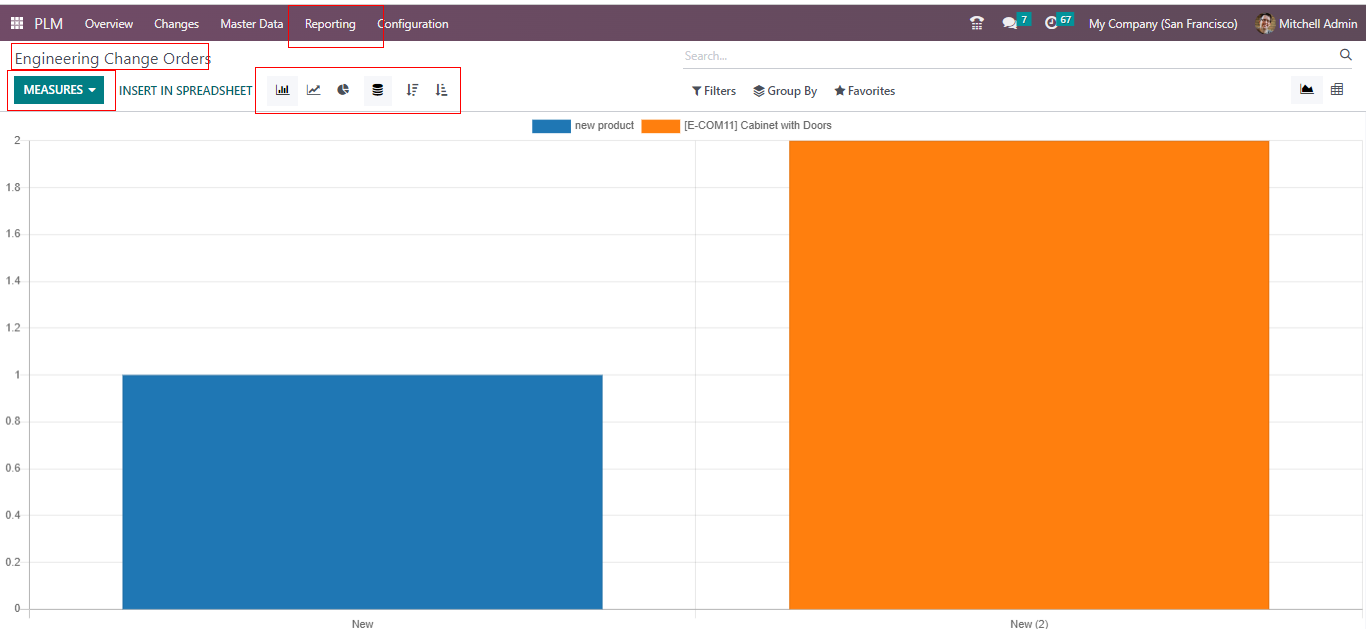1366x629 pixels.
Task: Open the Master Data menu
Action: [251, 24]
